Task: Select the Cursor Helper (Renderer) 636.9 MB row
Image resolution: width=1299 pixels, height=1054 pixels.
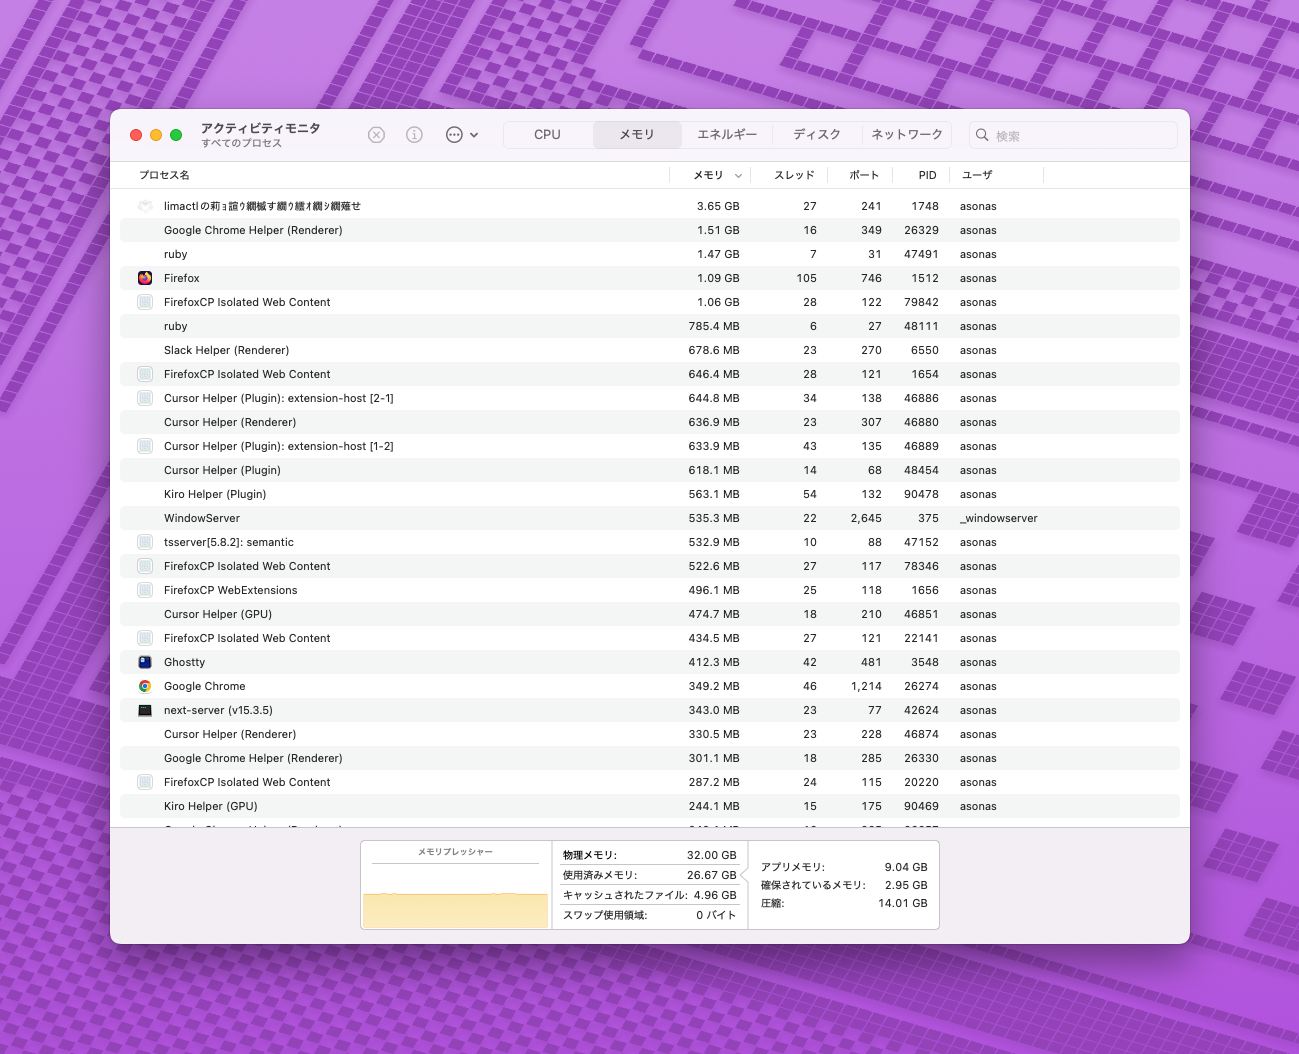Action: click(650, 422)
